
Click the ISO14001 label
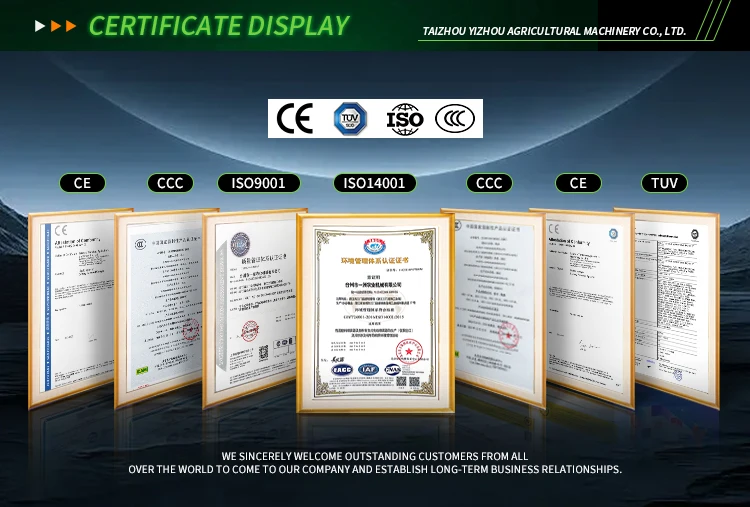click(x=375, y=183)
